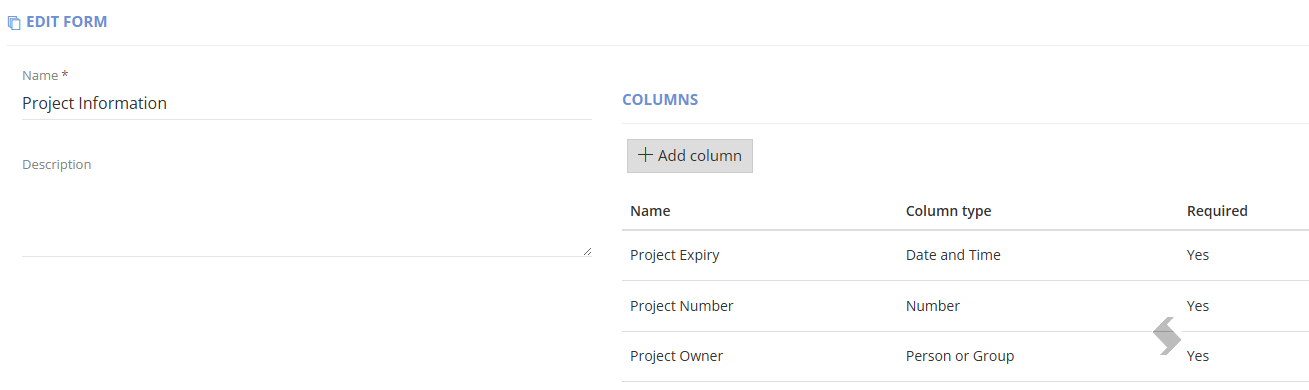
Task: Click the COLUMNS section heading
Action: [x=660, y=100]
